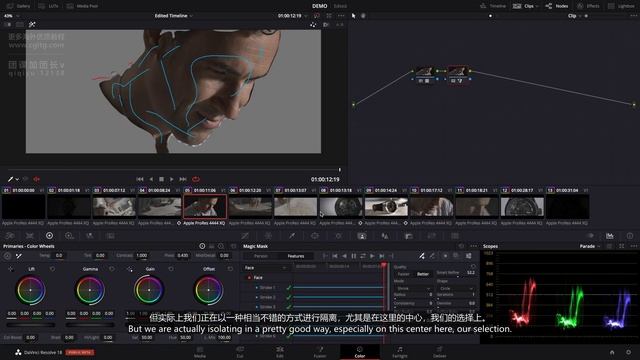The height and width of the screenshot is (360, 640).
Task: Adjust the Gamma color wheel
Action: tap(90, 290)
